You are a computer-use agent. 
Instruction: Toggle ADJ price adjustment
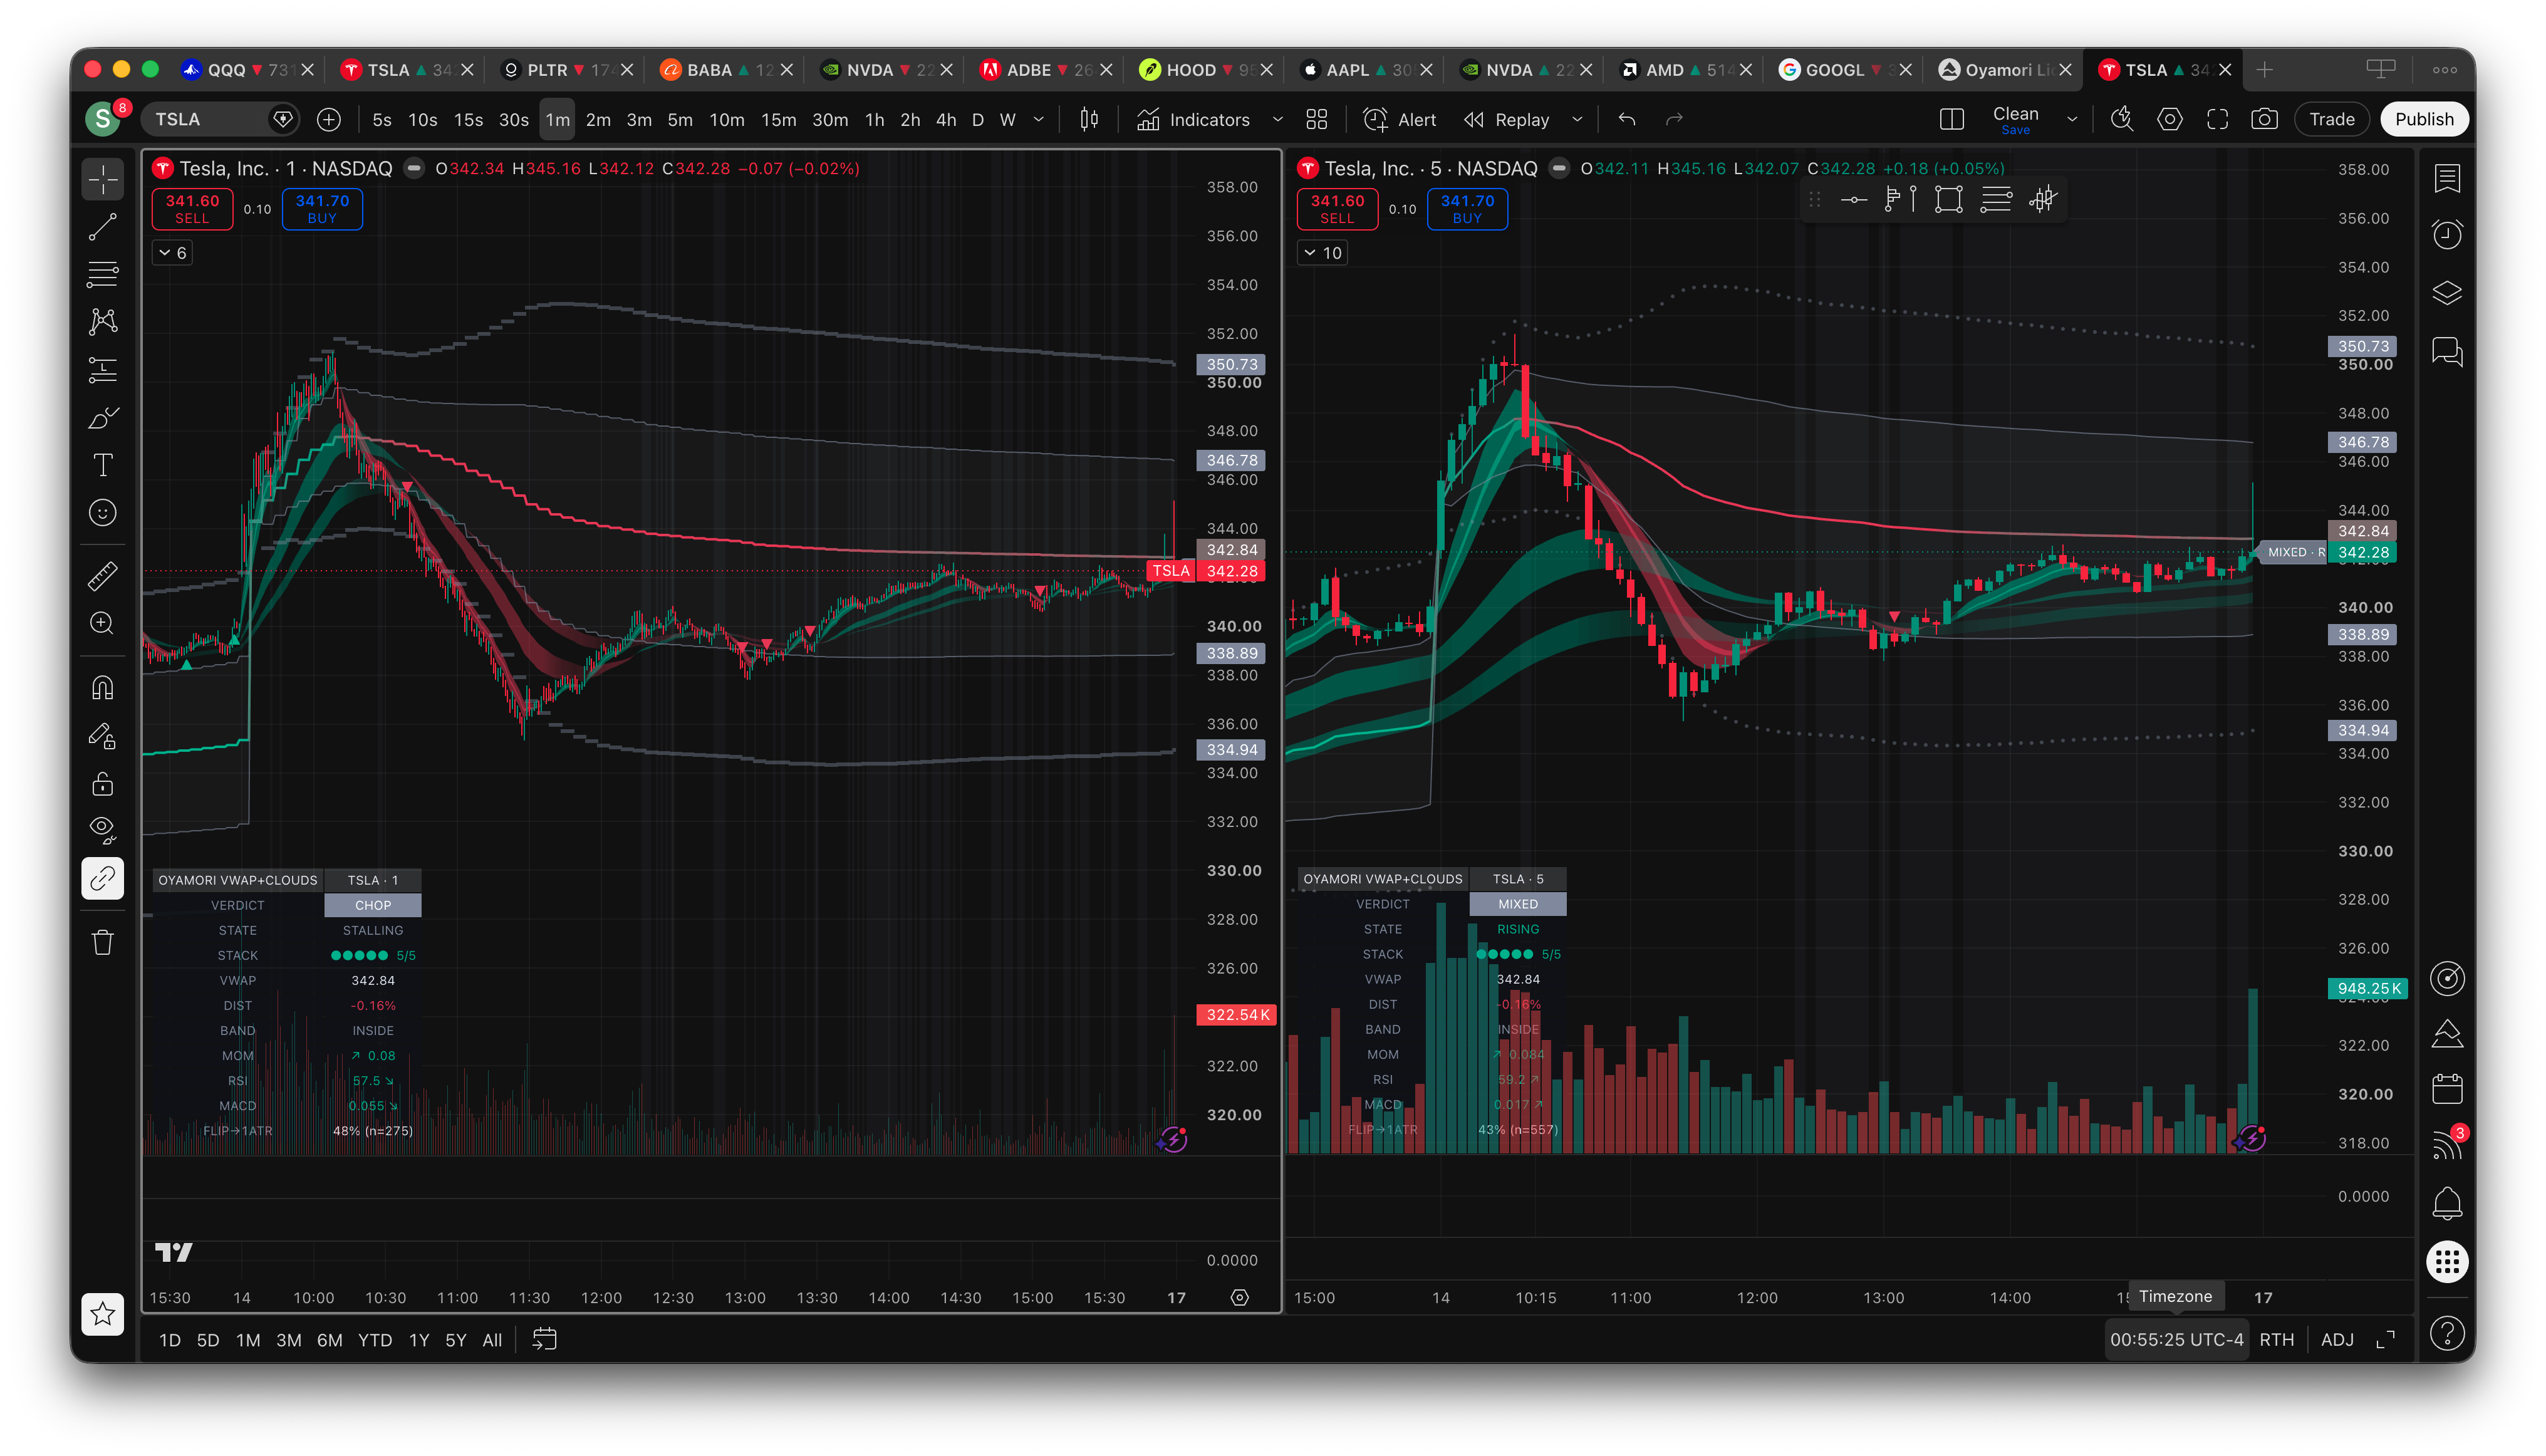click(2337, 1340)
